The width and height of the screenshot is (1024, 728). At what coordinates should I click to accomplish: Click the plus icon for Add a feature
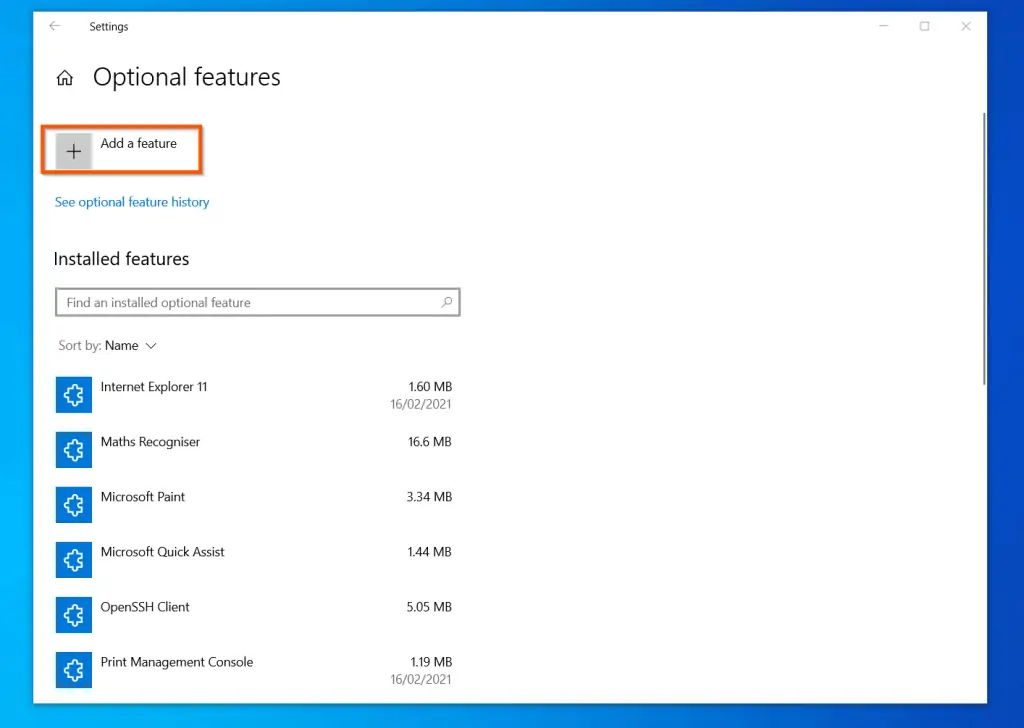click(x=74, y=151)
